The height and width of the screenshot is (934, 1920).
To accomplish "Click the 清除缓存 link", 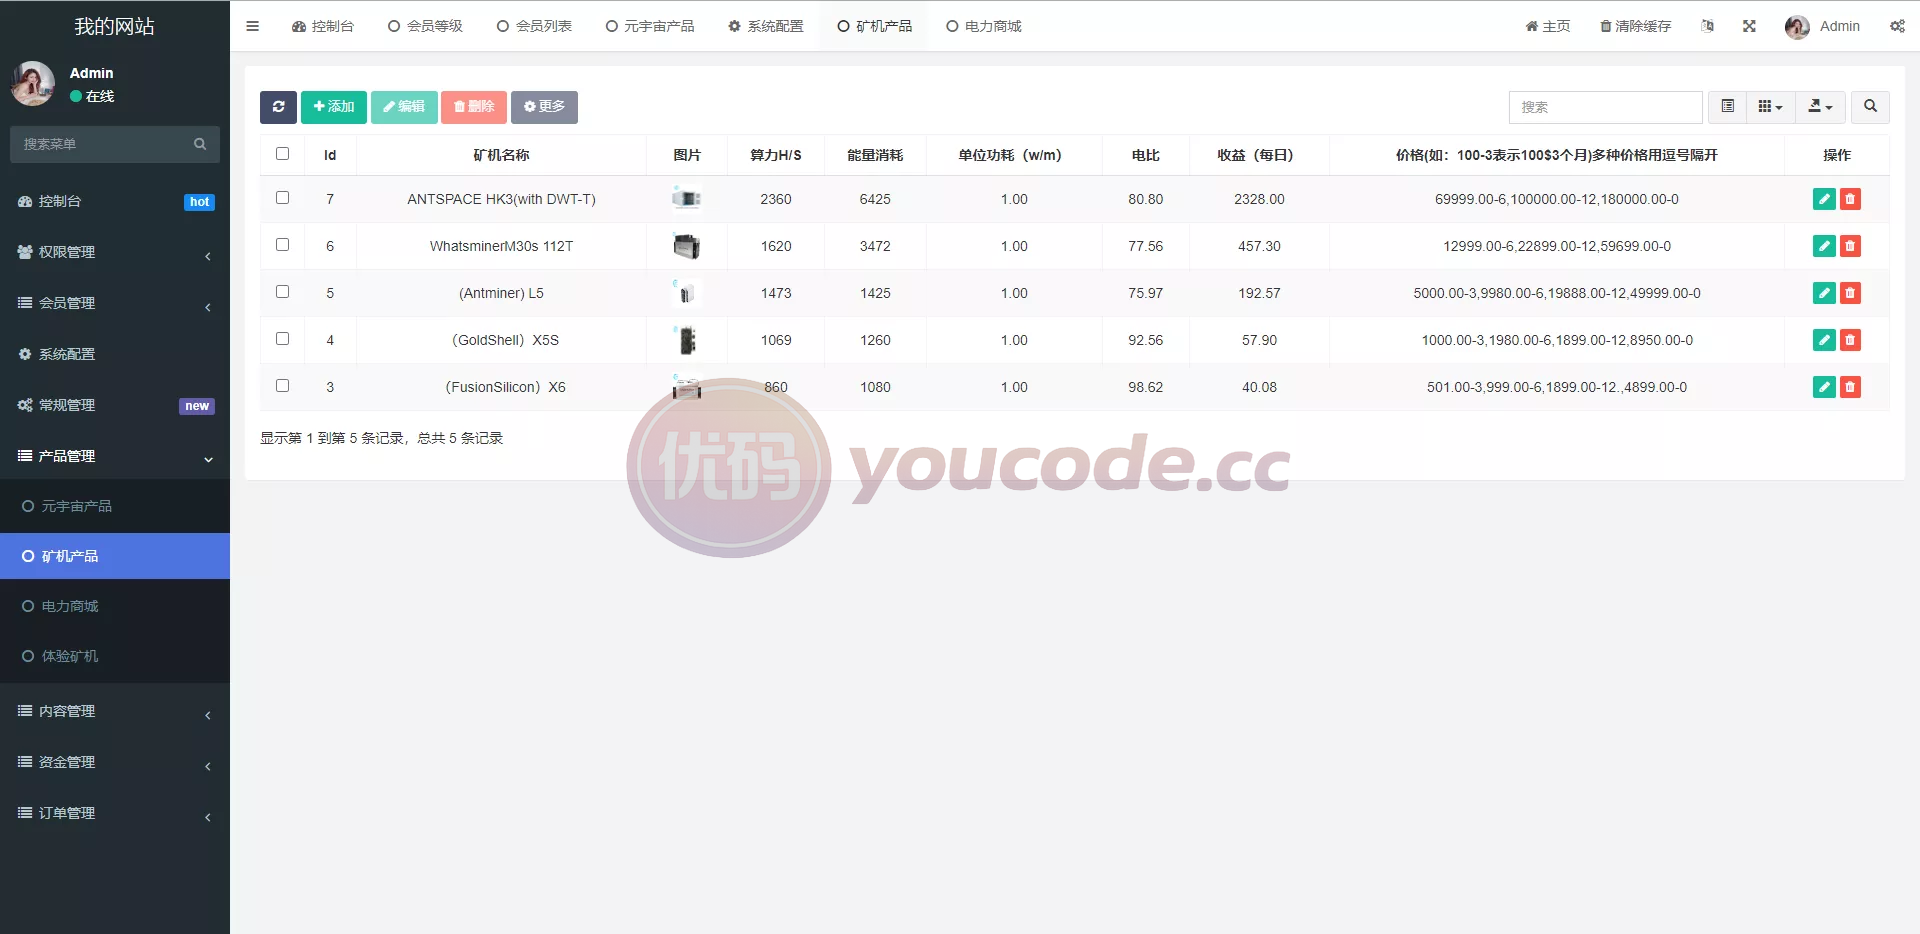I will coord(1636,26).
